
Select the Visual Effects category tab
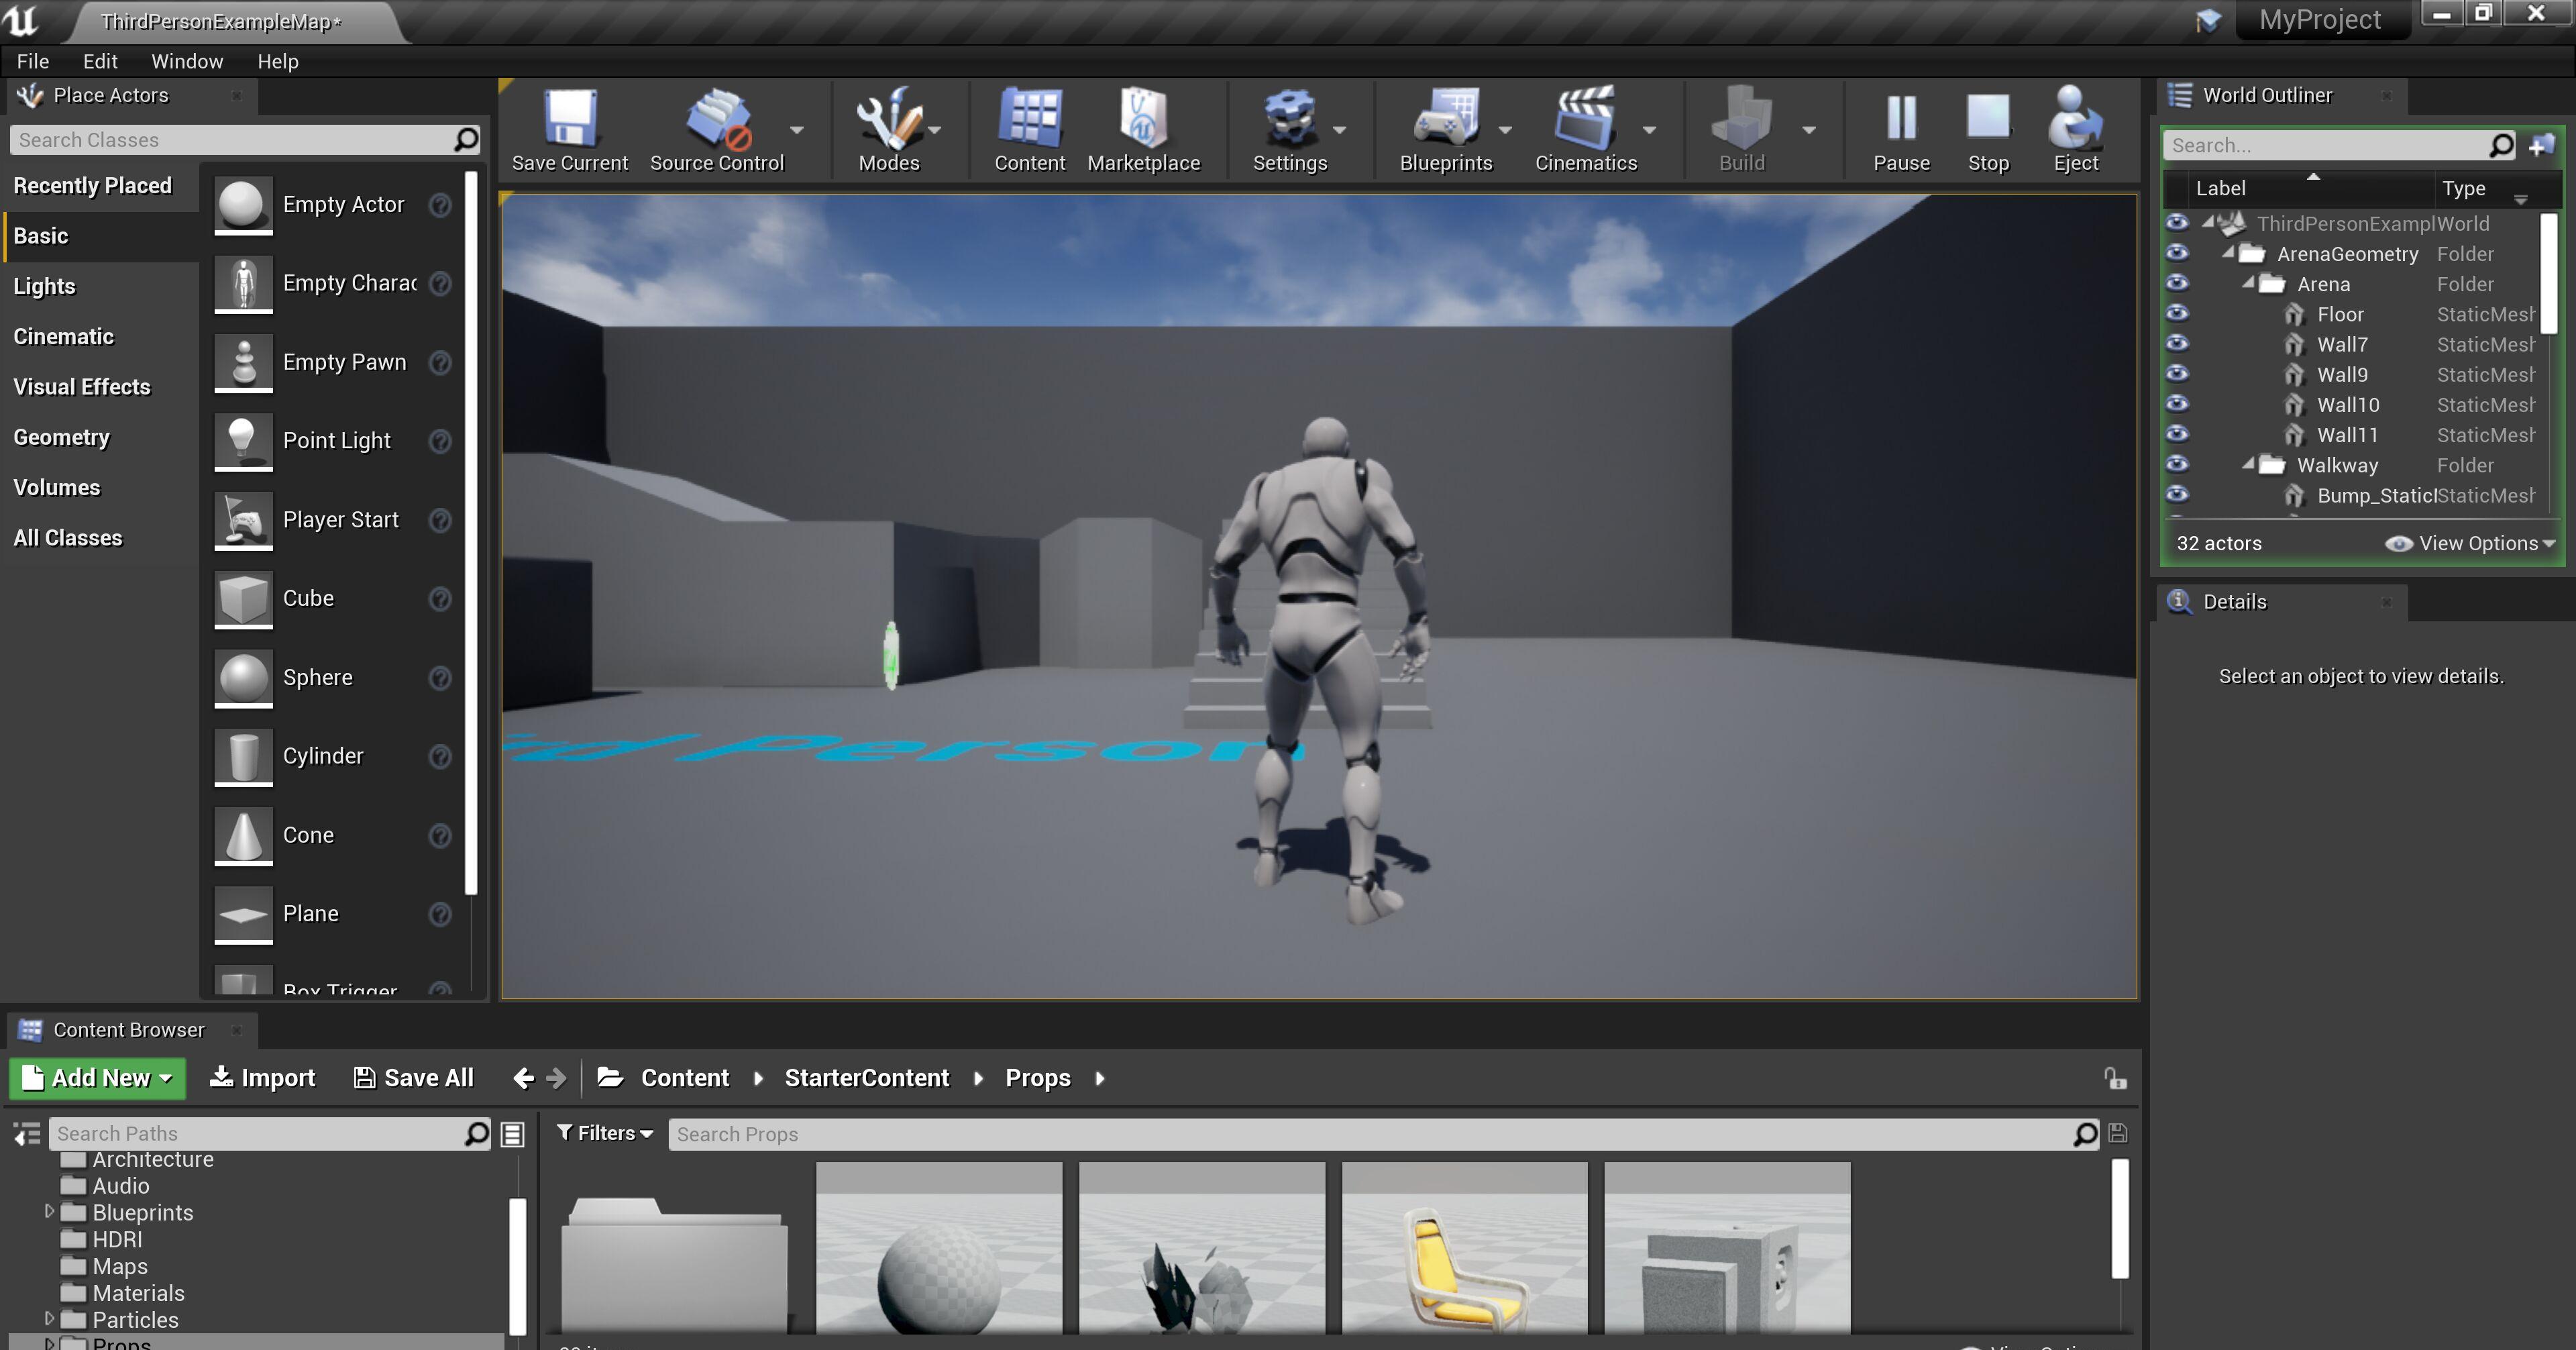click(101, 387)
